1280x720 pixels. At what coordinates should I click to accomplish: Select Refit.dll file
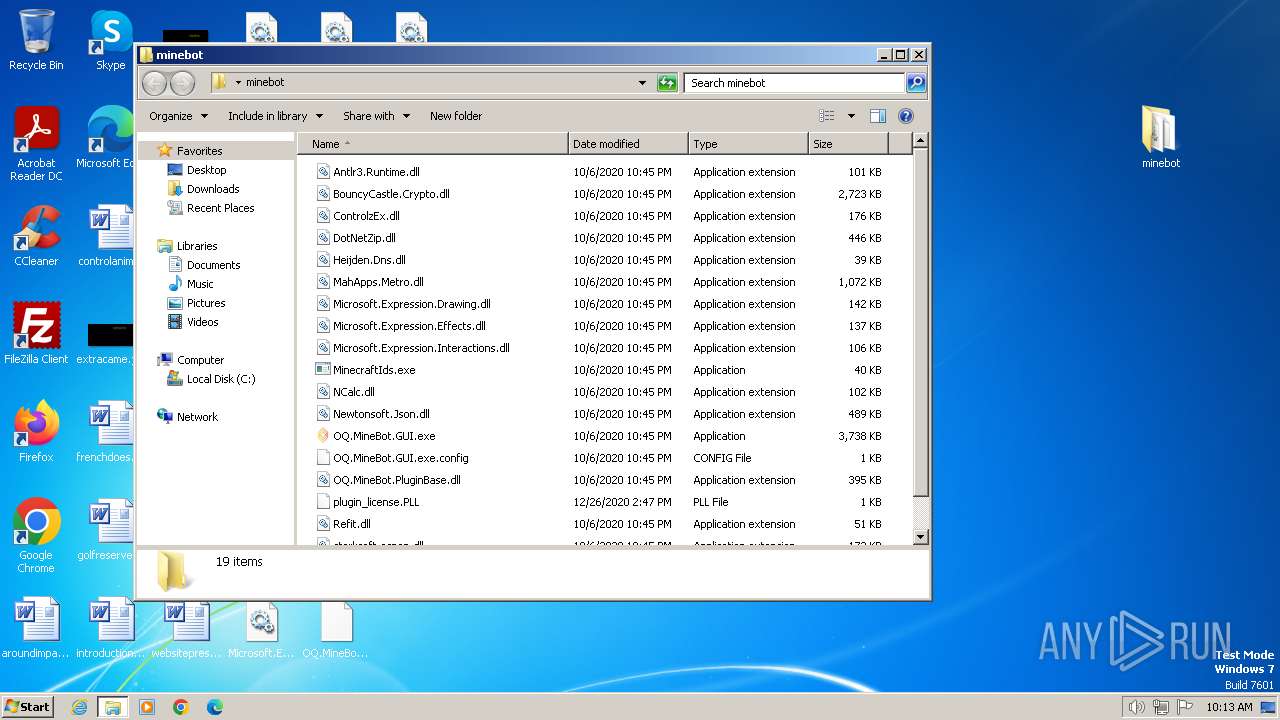(352, 524)
